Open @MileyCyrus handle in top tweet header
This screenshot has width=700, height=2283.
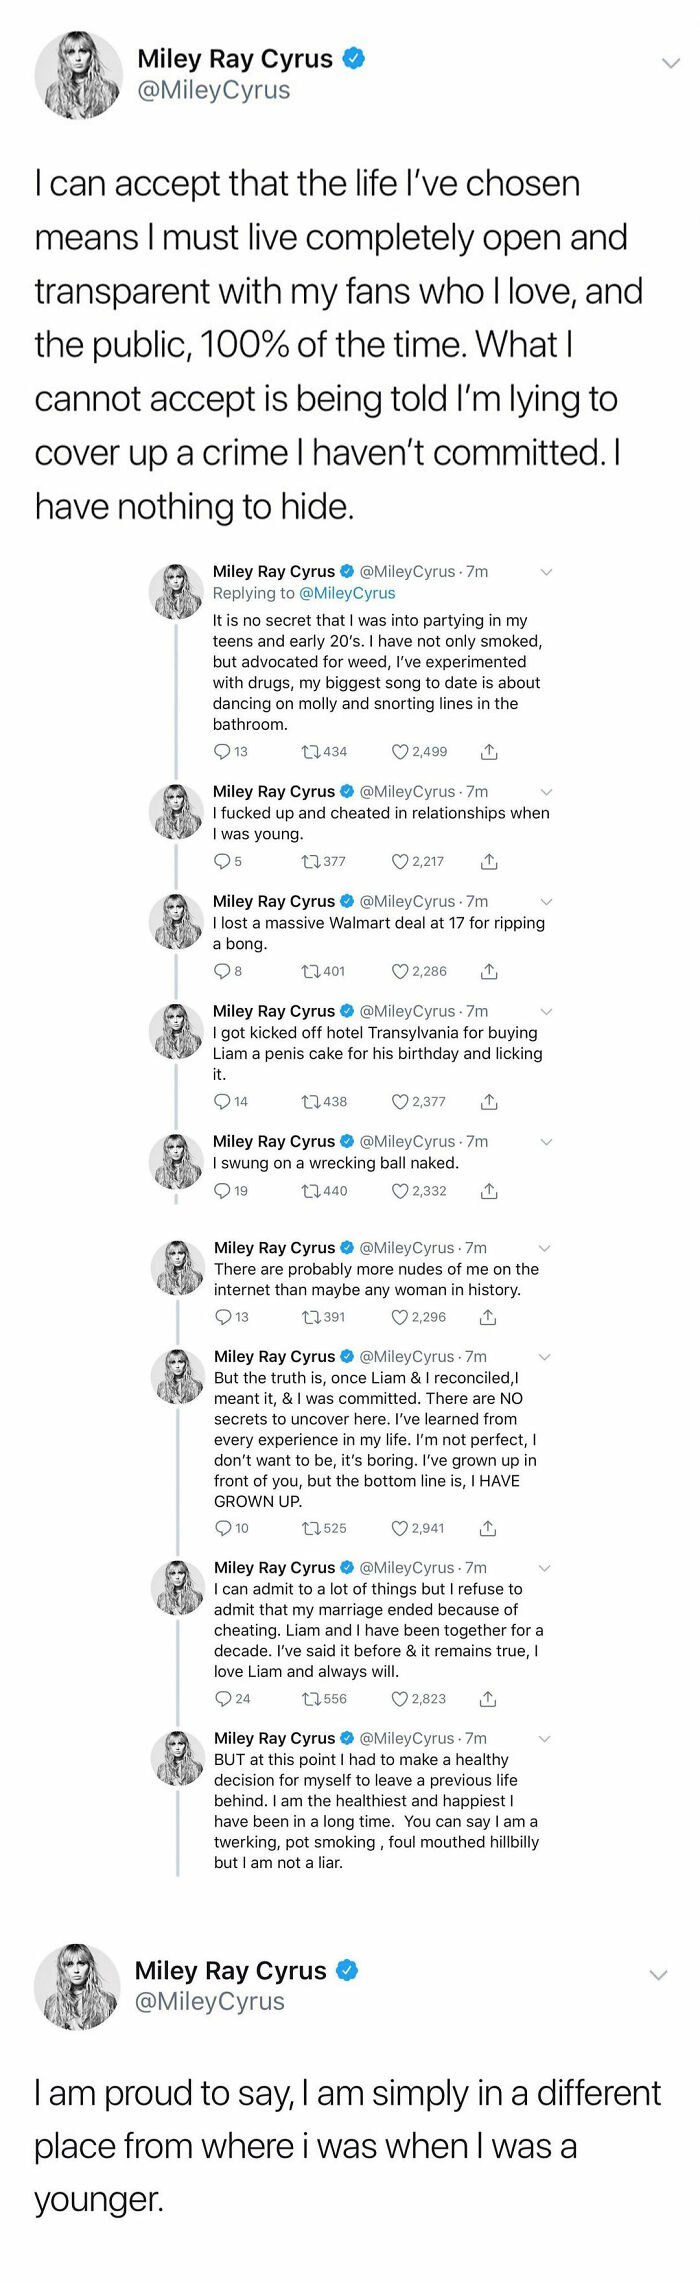[214, 90]
